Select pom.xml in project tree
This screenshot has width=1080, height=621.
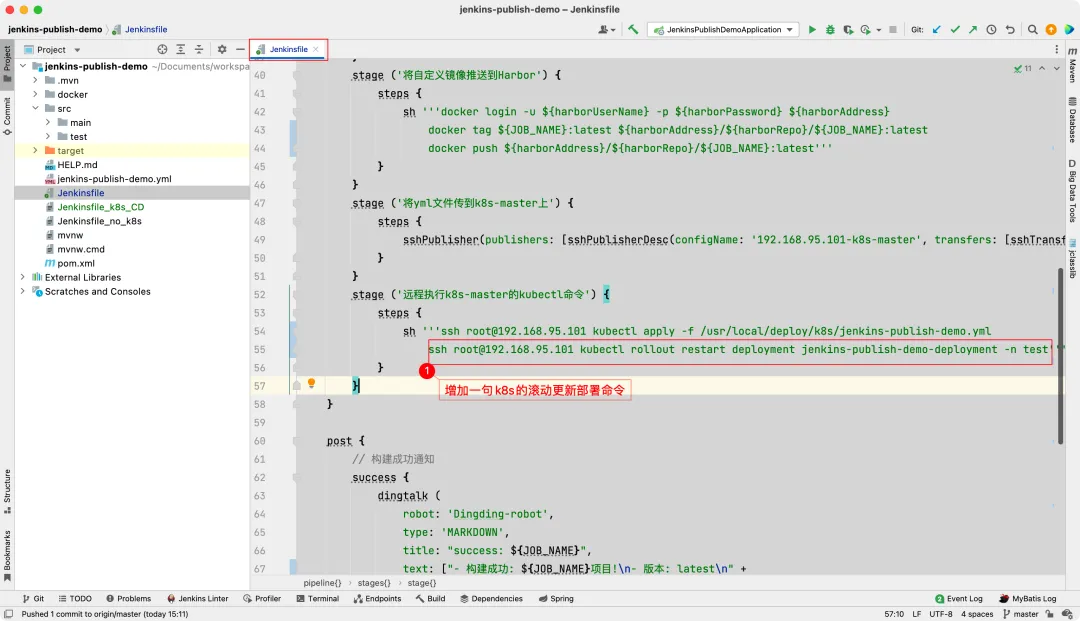[x=76, y=263]
